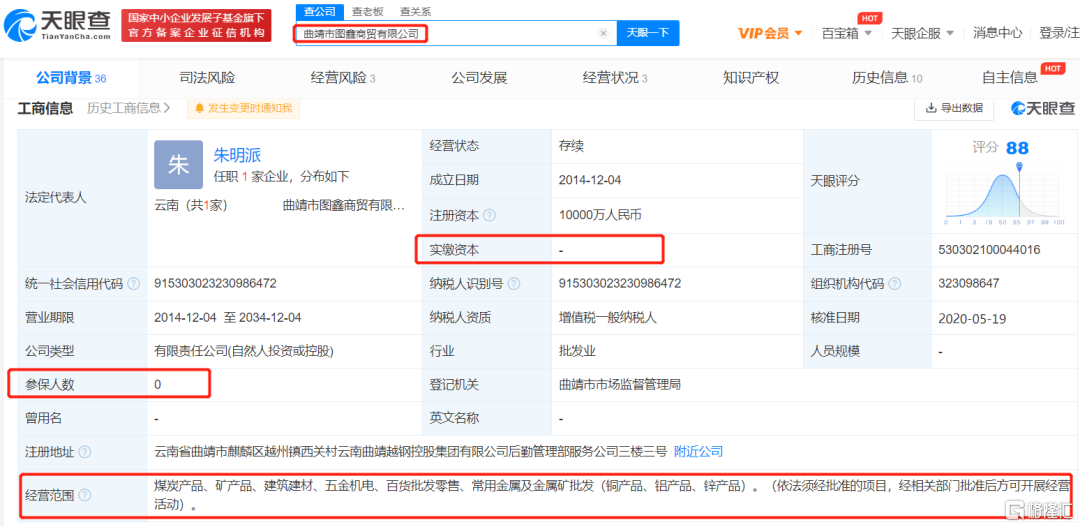Click the help icon next to 注册资本

pos(489,215)
